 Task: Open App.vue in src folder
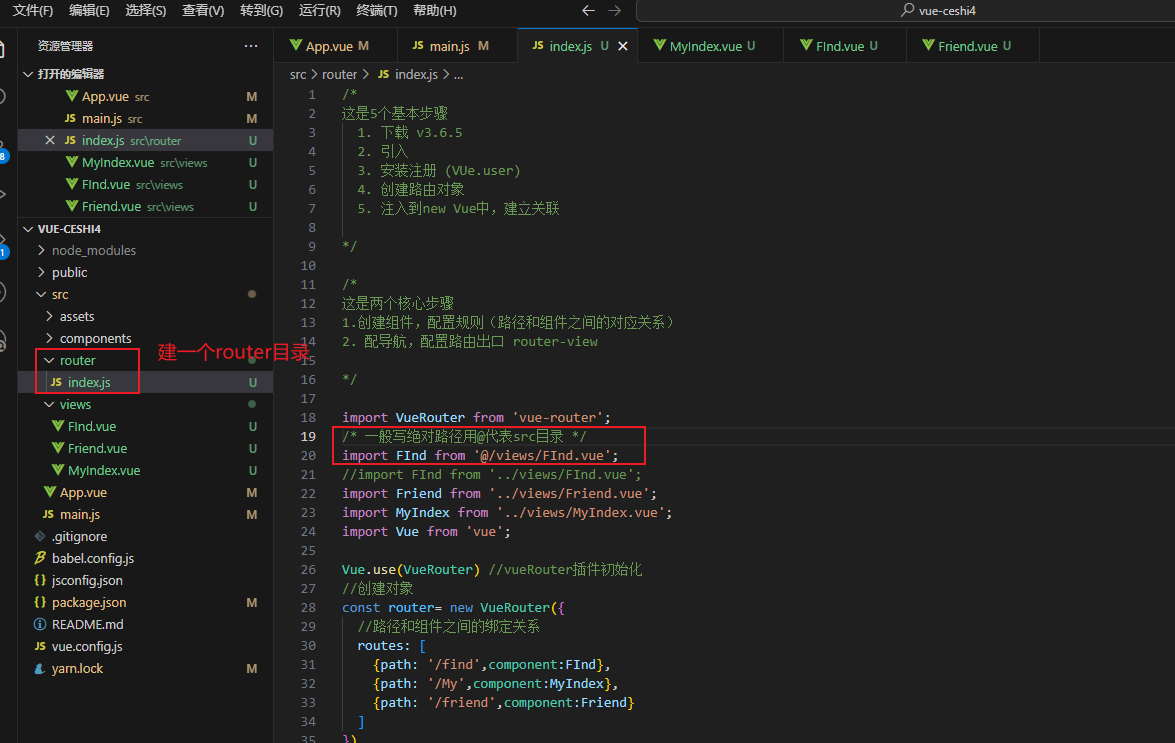145,492
